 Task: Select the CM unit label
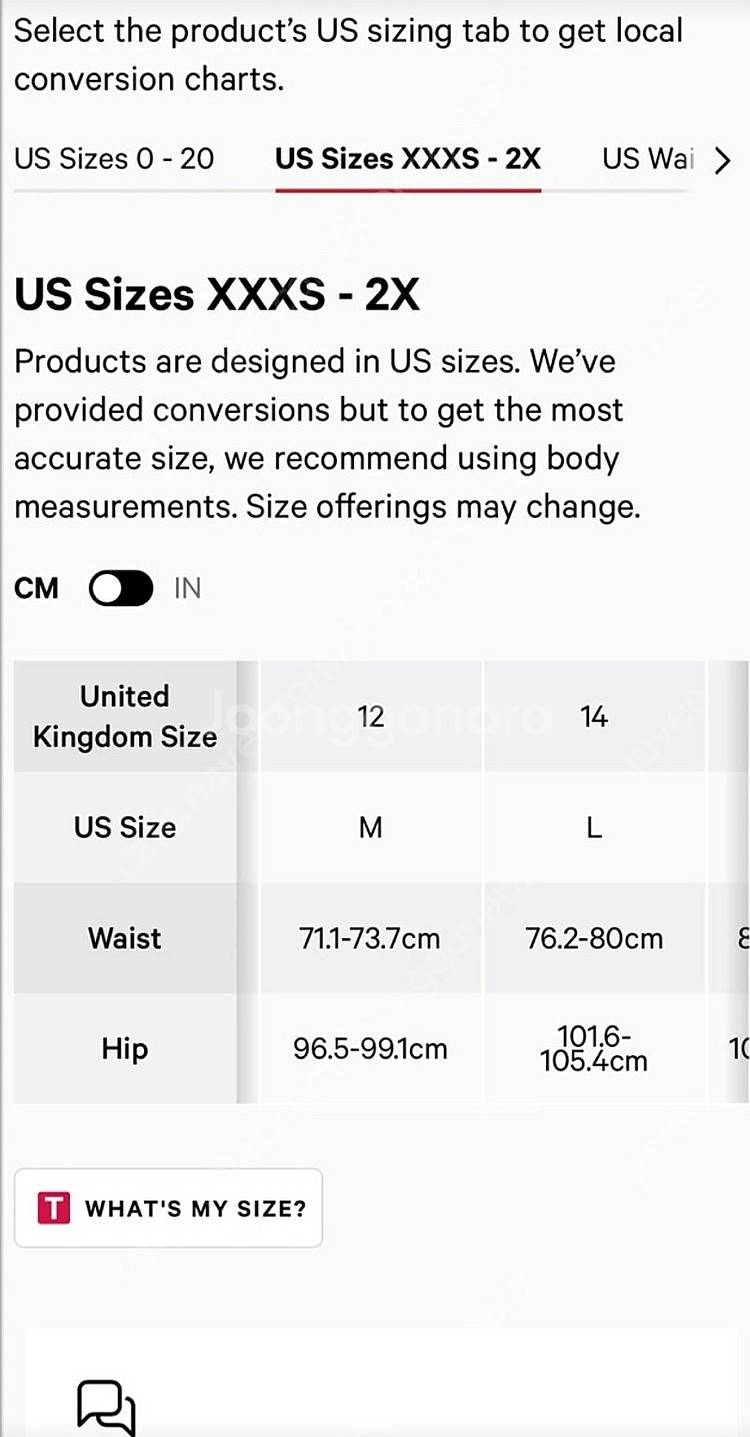(x=36, y=588)
